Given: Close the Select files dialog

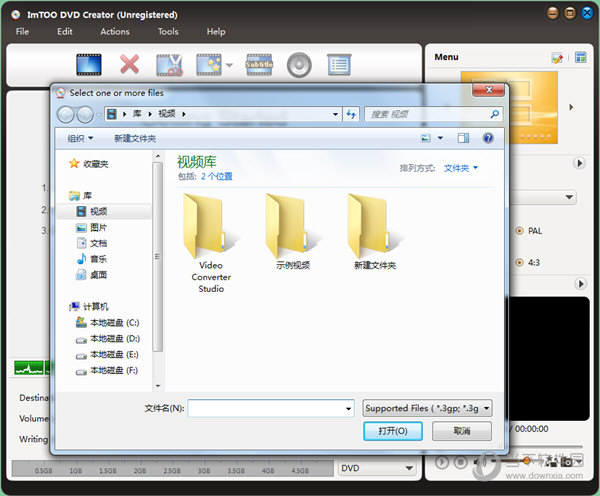Looking at the screenshot, I should [x=488, y=90].
